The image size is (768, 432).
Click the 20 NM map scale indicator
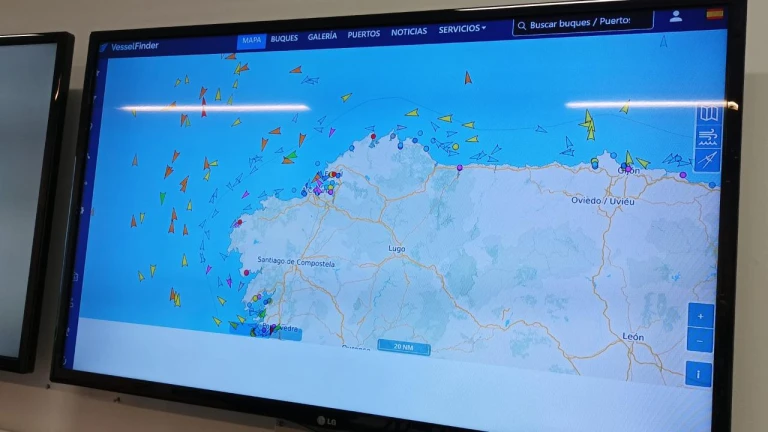404,348
